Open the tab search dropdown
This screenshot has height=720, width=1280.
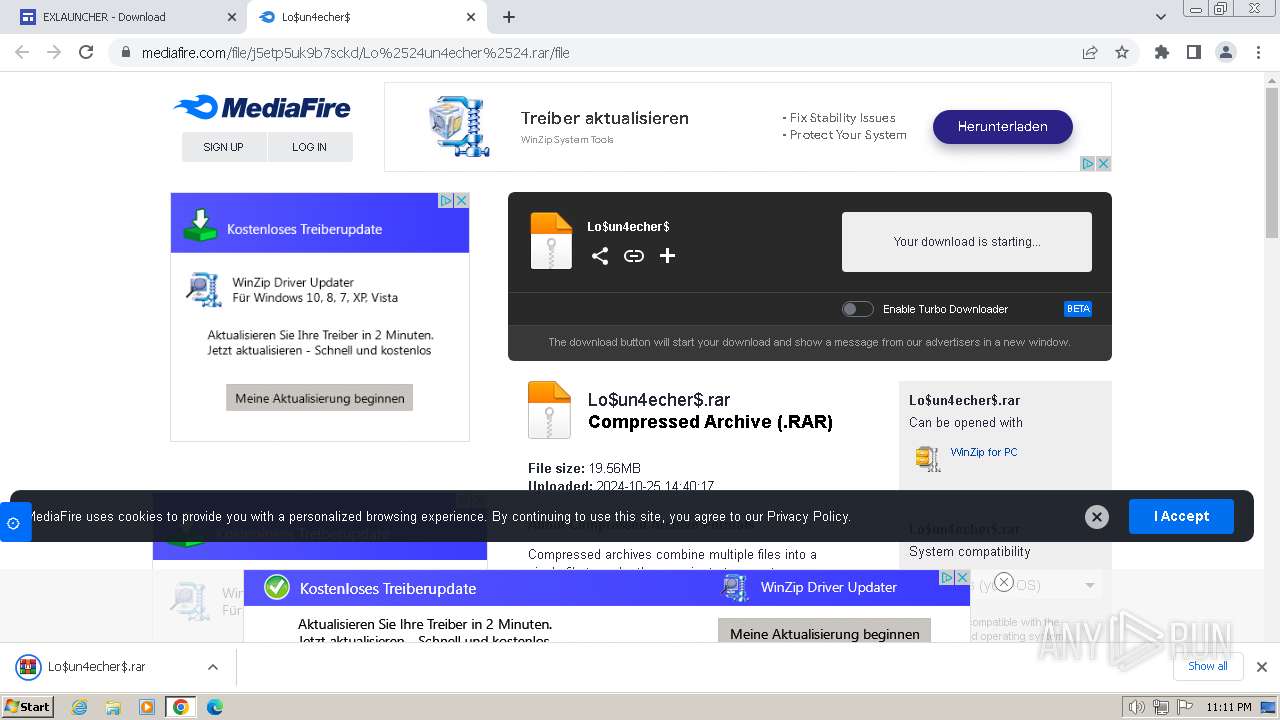[1161, 17]
